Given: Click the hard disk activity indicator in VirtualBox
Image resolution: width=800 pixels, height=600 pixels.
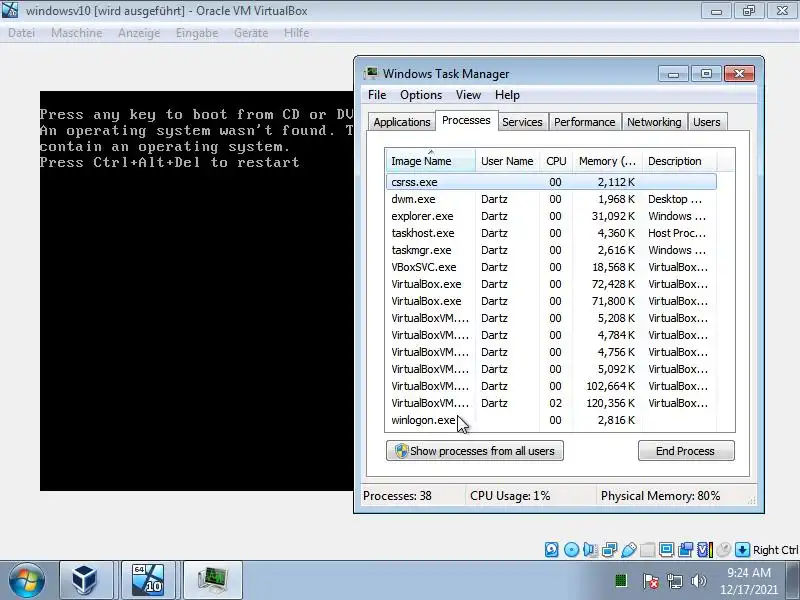Looking at the screenshot, I should 552,549.
